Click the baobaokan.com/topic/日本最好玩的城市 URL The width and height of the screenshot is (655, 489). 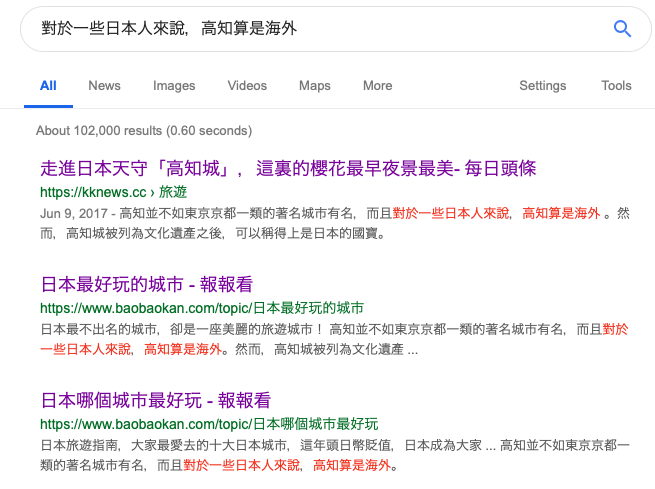pos(202,308)
